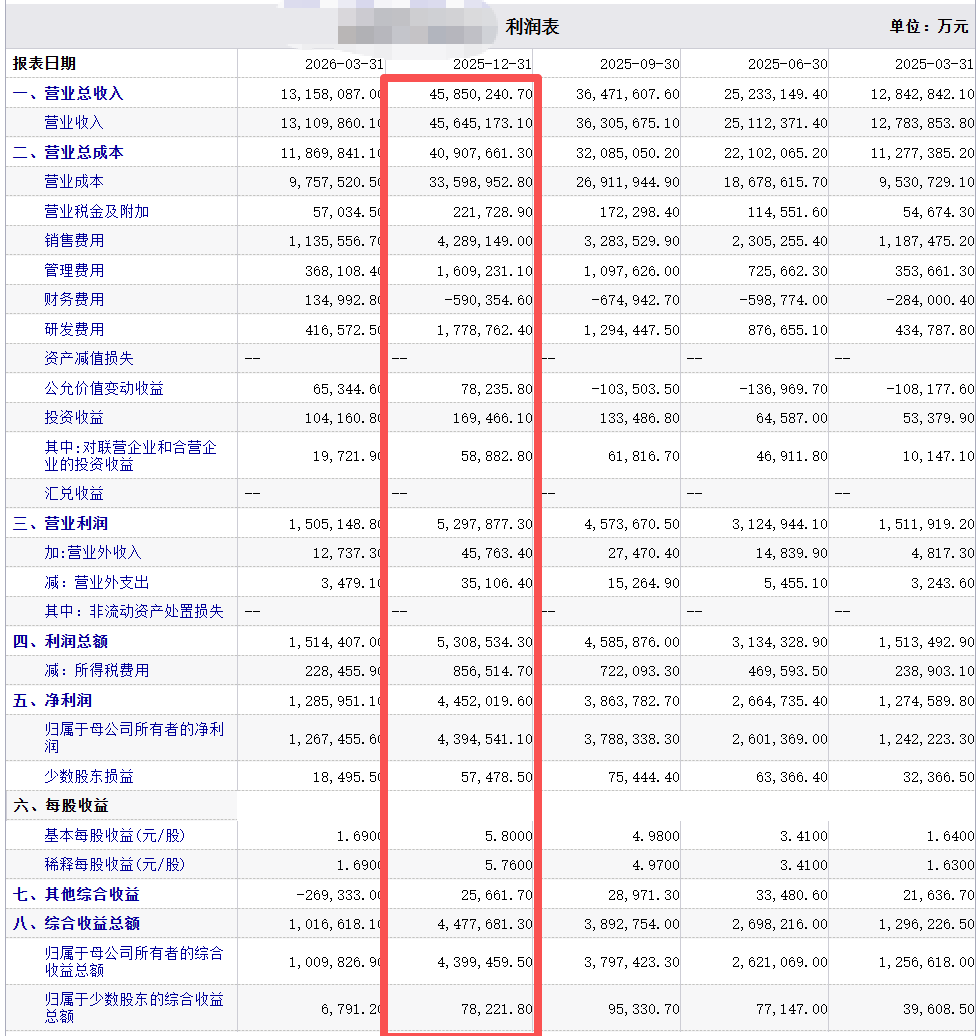Viewport: 980px width, 1036px height.
Task: Click the 营业成本 item
Action: [74, 182]
